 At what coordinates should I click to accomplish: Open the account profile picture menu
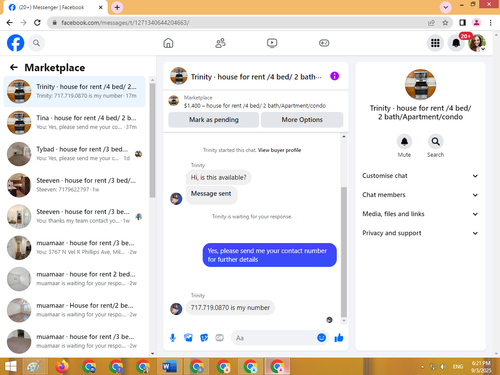coord(477,43)
